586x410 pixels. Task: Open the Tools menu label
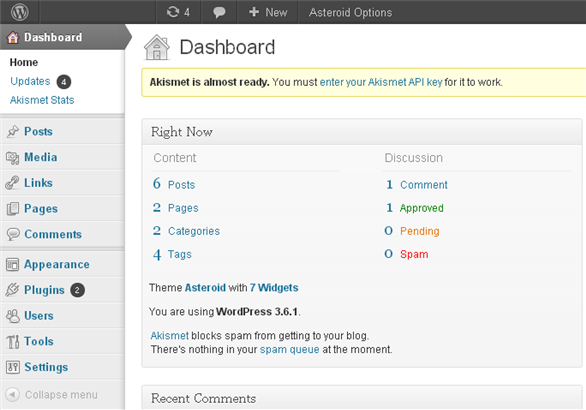pyautogui.click(x=39, y=341)
